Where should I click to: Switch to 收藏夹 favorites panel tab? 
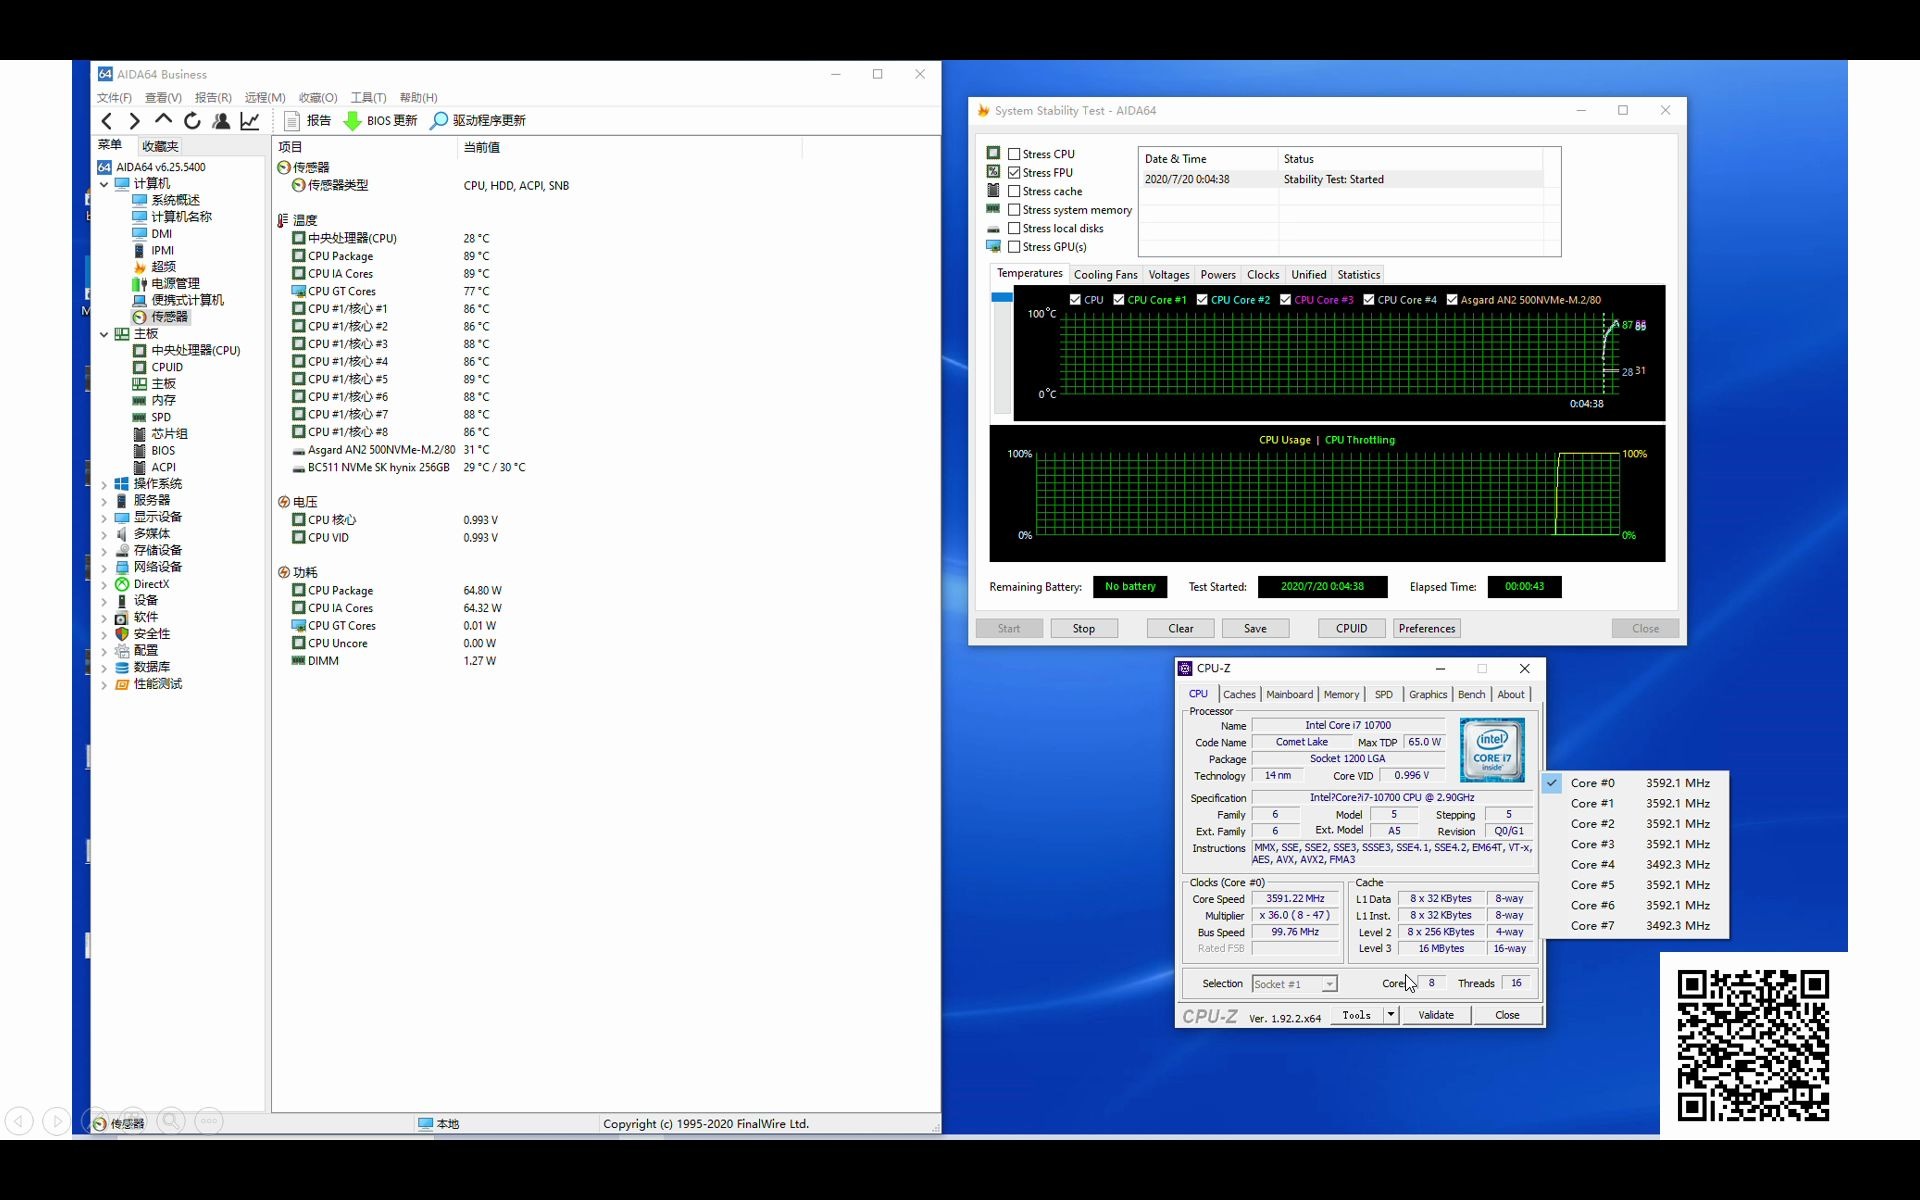(160, 146)
